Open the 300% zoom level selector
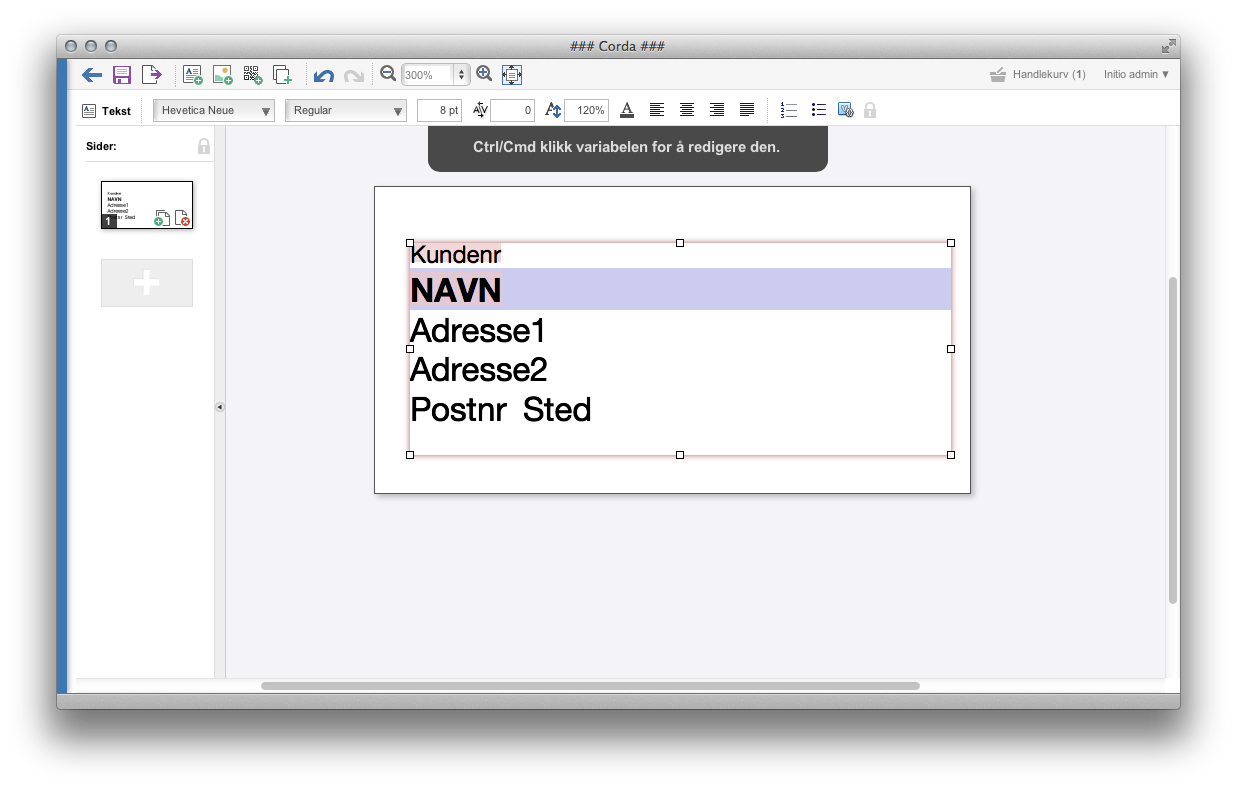1237x788 pixels. coord(460,75)
